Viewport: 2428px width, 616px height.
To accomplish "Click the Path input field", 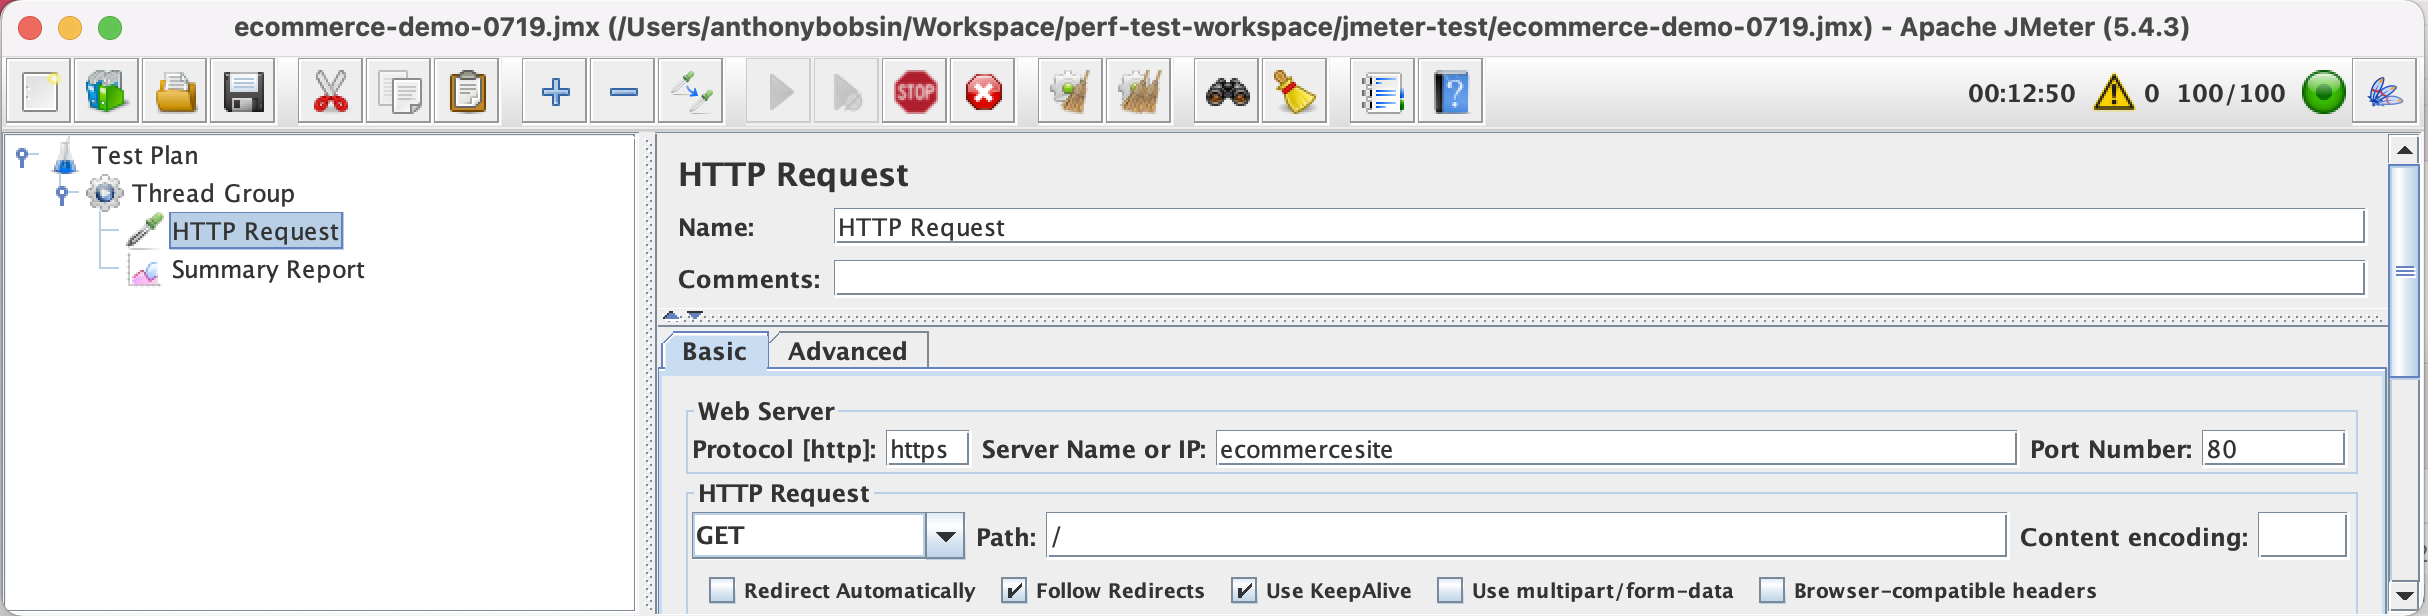I will tap(1526, 536).
